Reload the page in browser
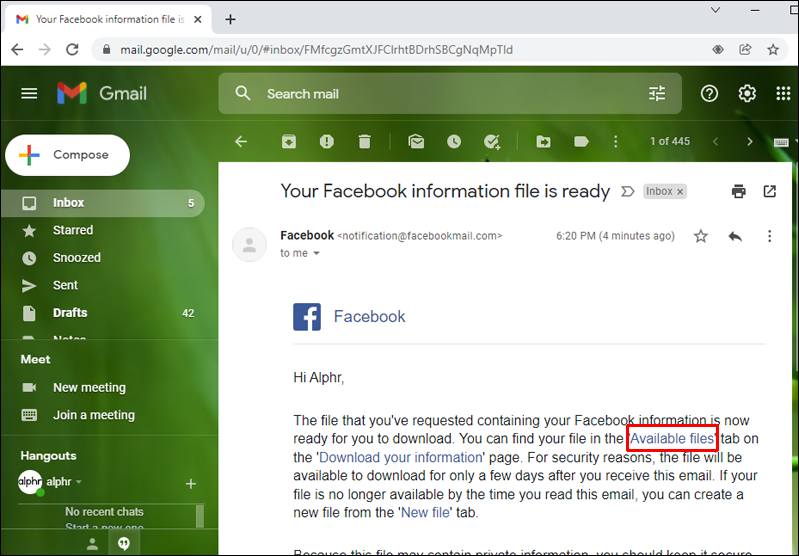The image size is (799, 556). (72, 49)
